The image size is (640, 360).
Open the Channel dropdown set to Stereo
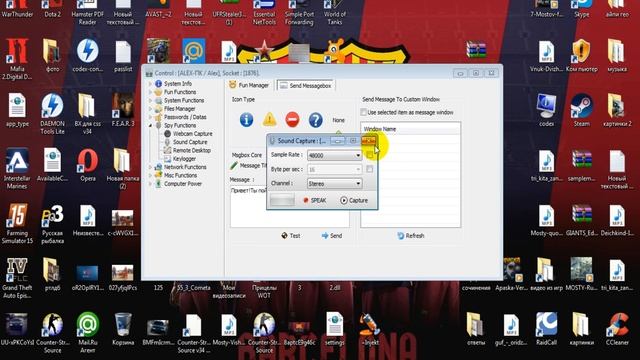point(334,184)
